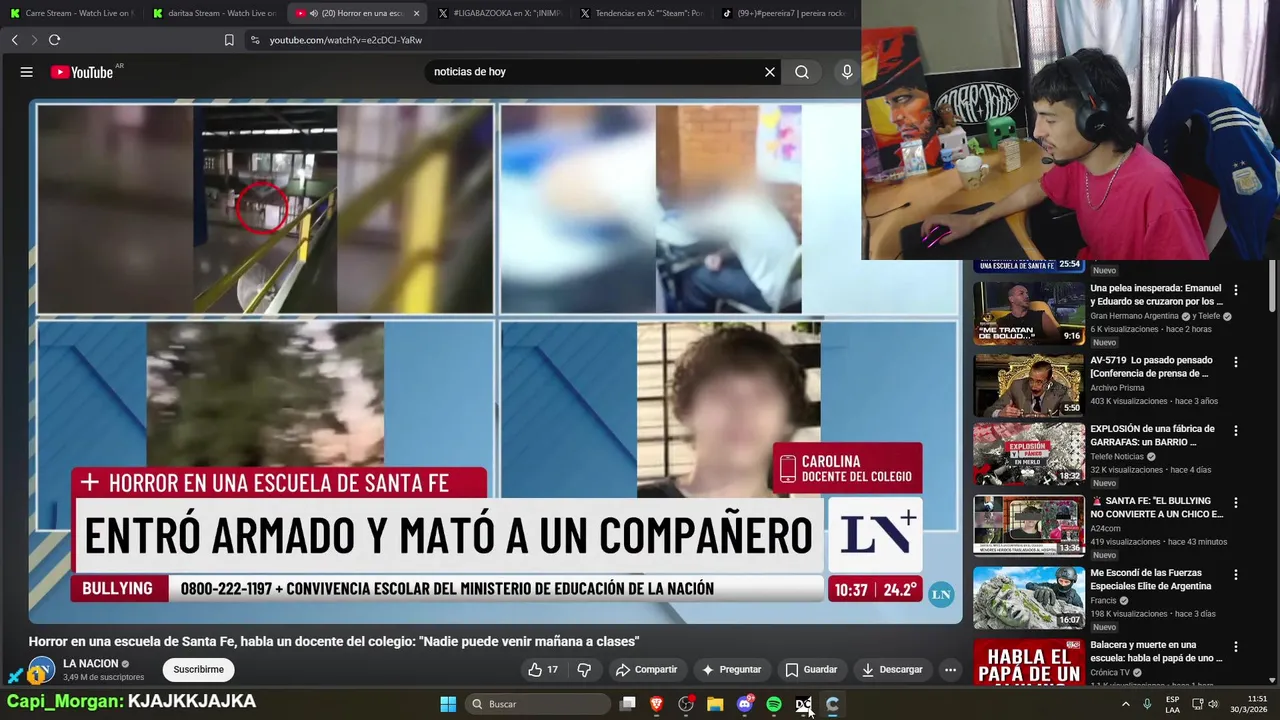This screenshot has height=720, width=1280.
Task: Open options for 'SANTA FE: EL BULLYING' video
Action: (x=1236, y=502)
